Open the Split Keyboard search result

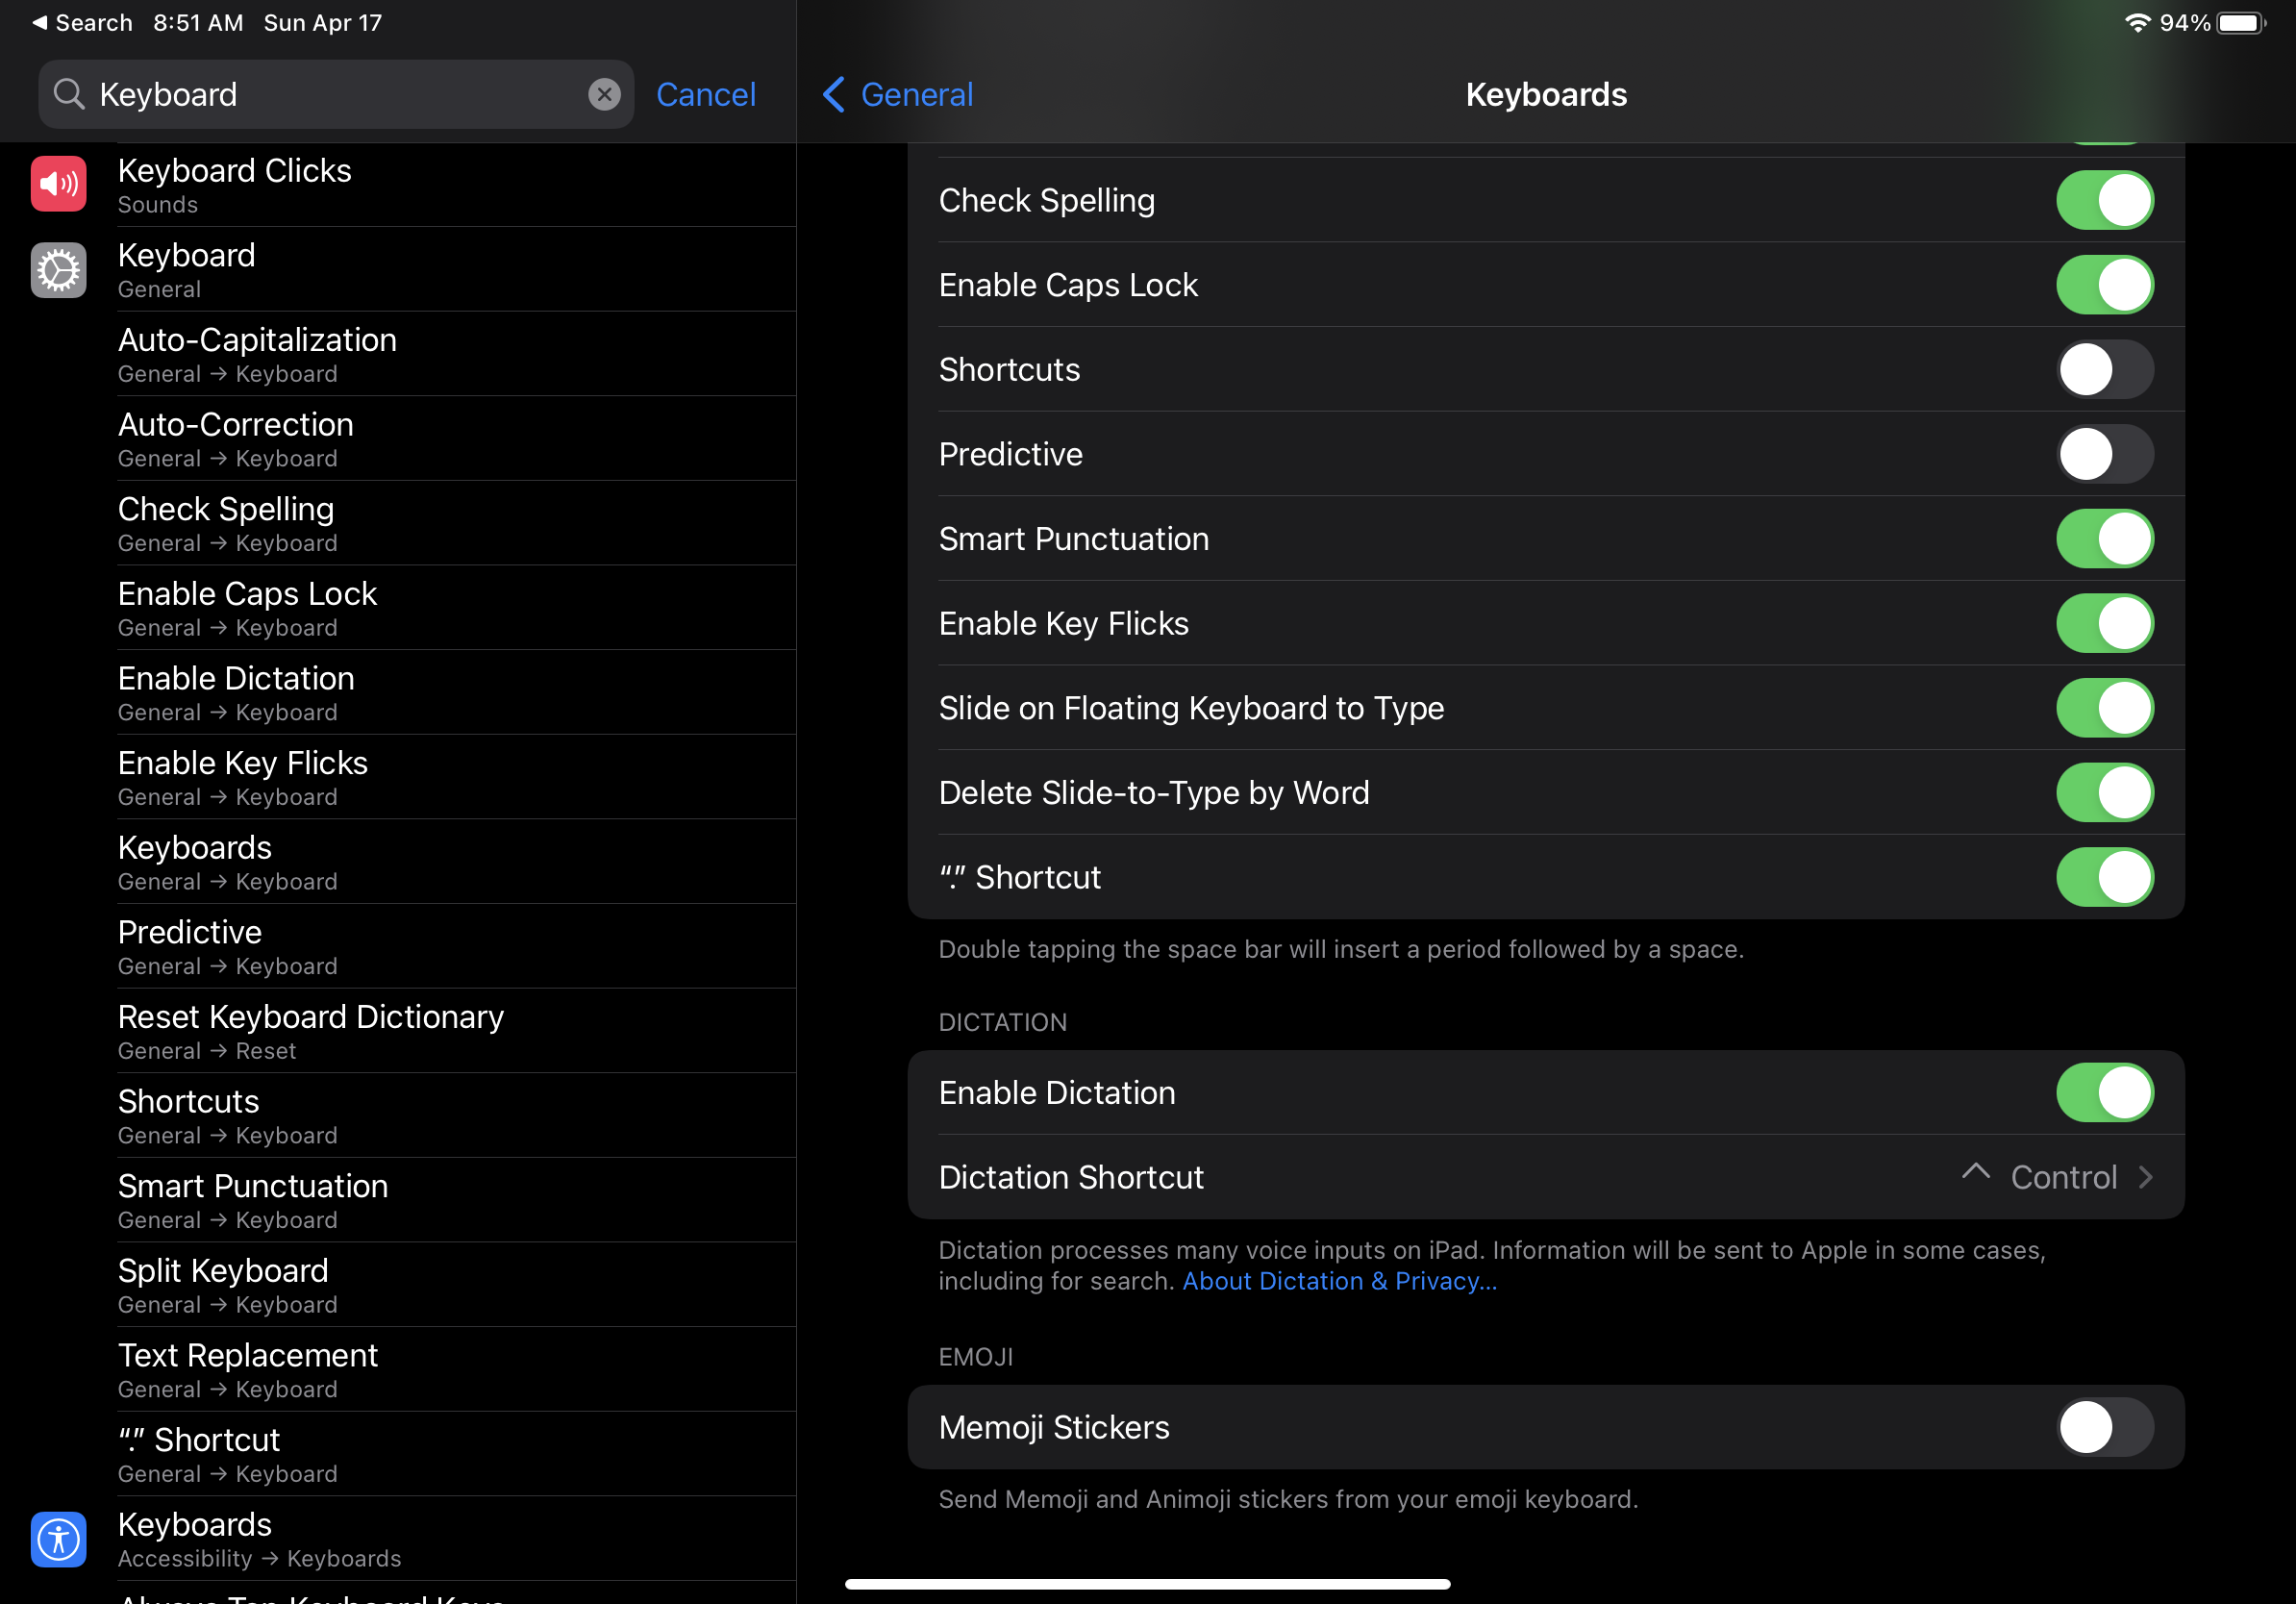(x=223, y=1285)
